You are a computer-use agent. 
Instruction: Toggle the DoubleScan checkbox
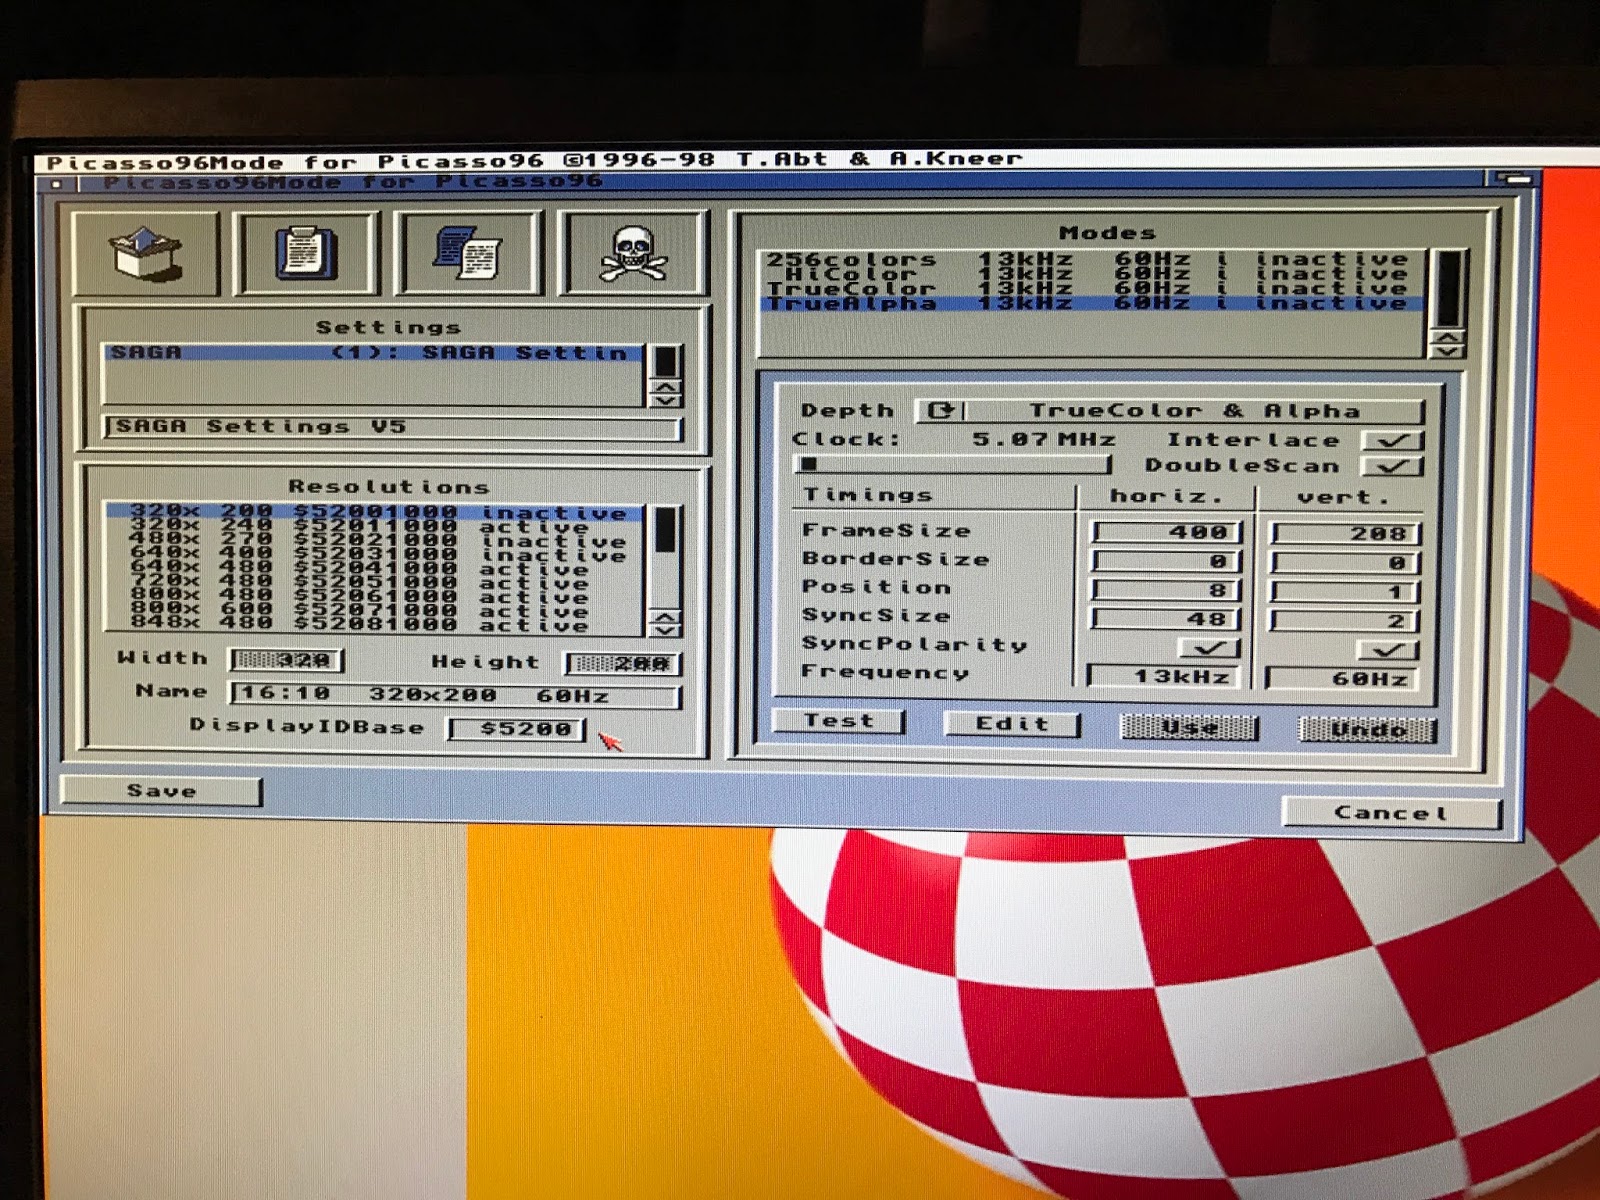coord(1392,466)
